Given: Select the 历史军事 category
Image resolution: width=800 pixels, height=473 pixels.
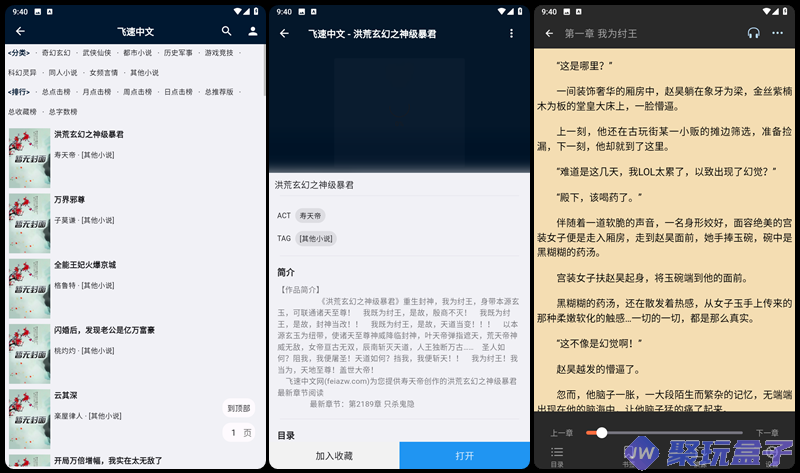Looking at the screenshot, I should point(178,53).
